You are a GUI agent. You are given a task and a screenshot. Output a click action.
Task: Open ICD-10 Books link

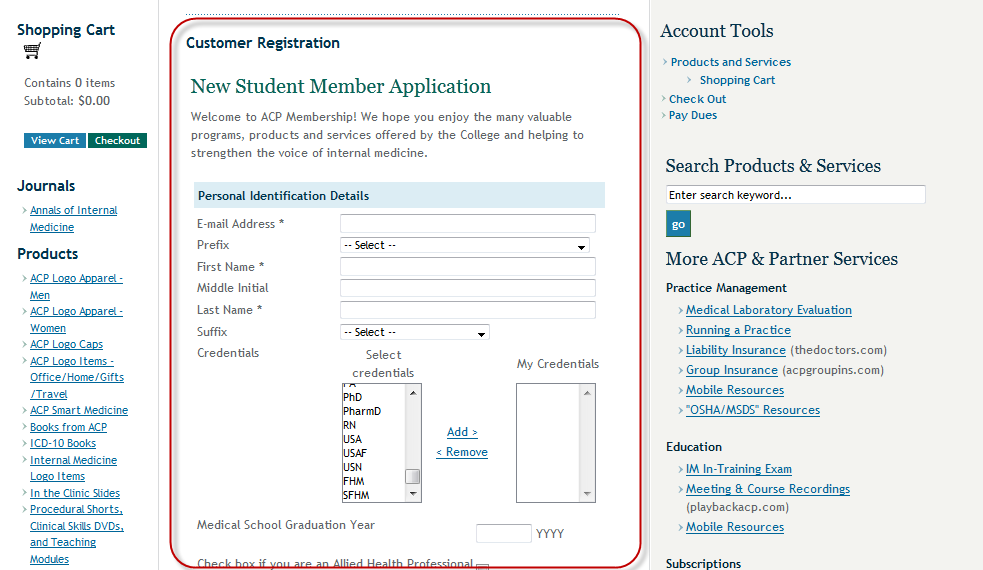(x=63, y=443)
